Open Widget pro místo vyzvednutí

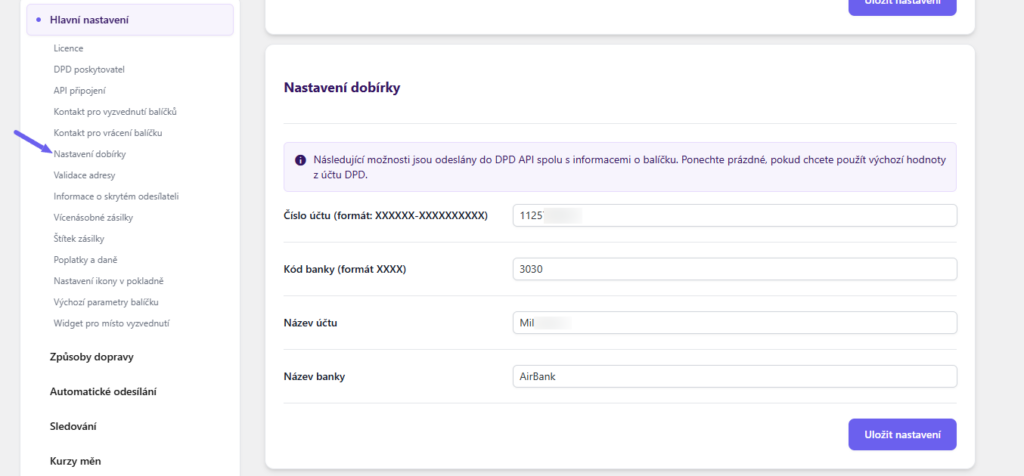[111, 324]
